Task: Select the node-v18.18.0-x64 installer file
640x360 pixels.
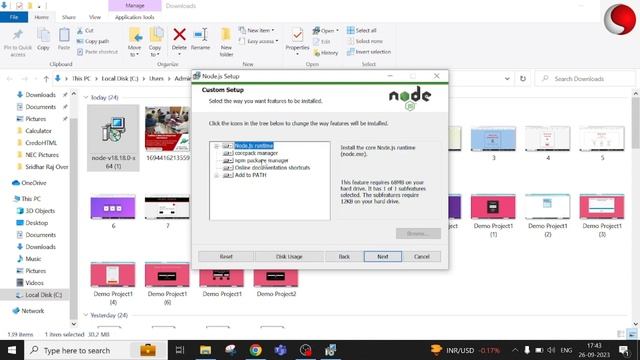Action: [113, 138]
